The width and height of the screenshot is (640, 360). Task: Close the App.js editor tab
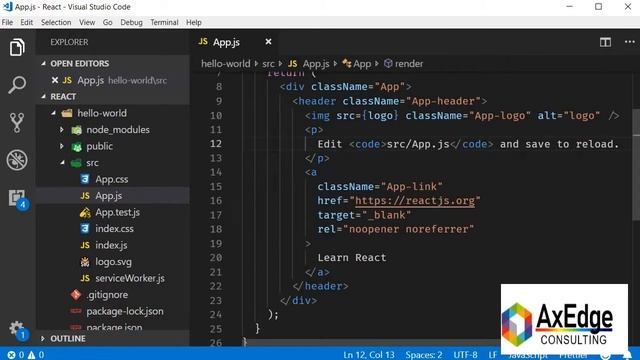[x=268, y=42]
